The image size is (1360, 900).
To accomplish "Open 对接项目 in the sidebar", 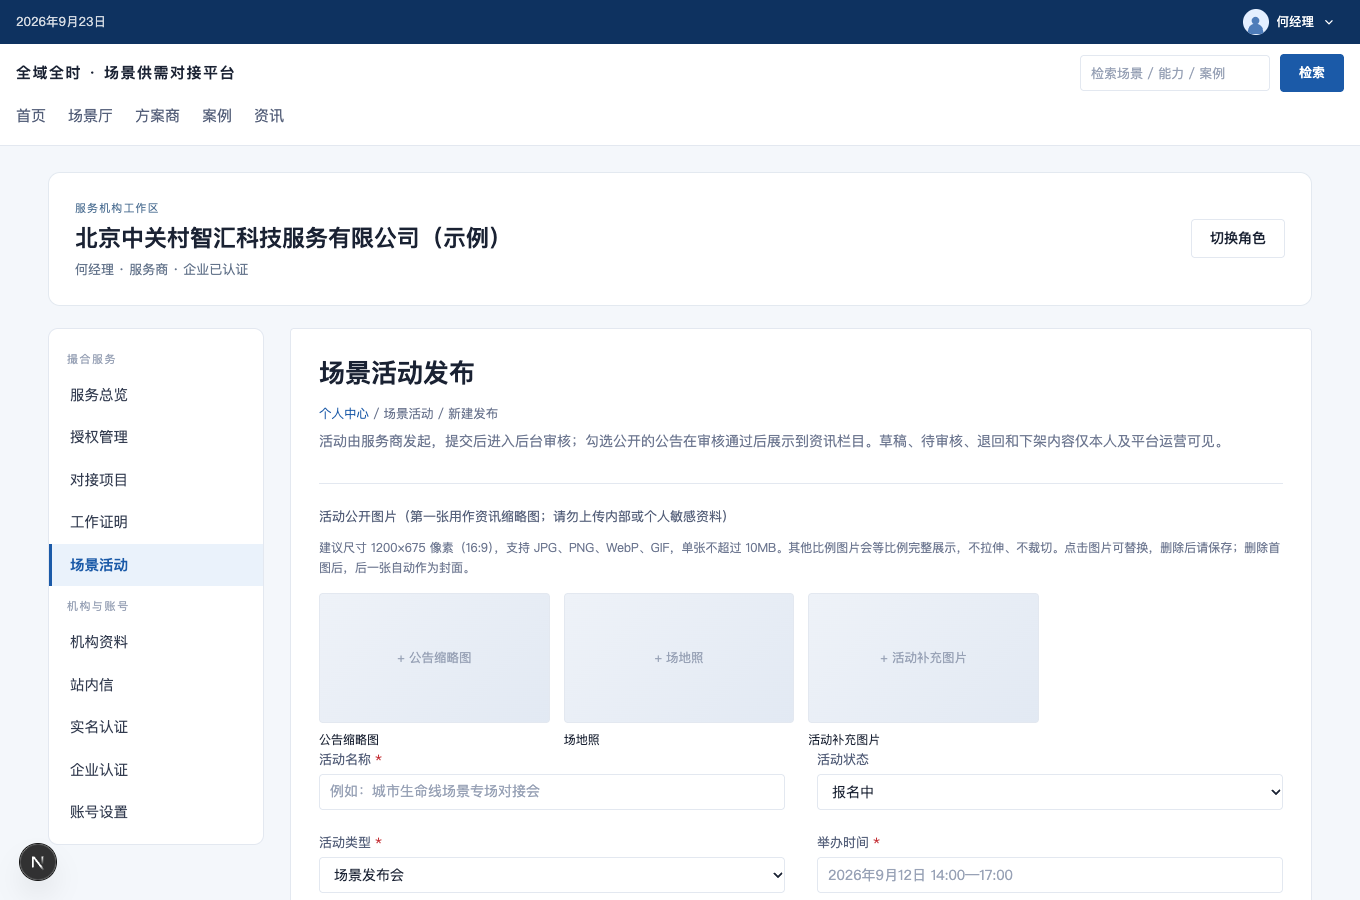I will tap(156, 480).
